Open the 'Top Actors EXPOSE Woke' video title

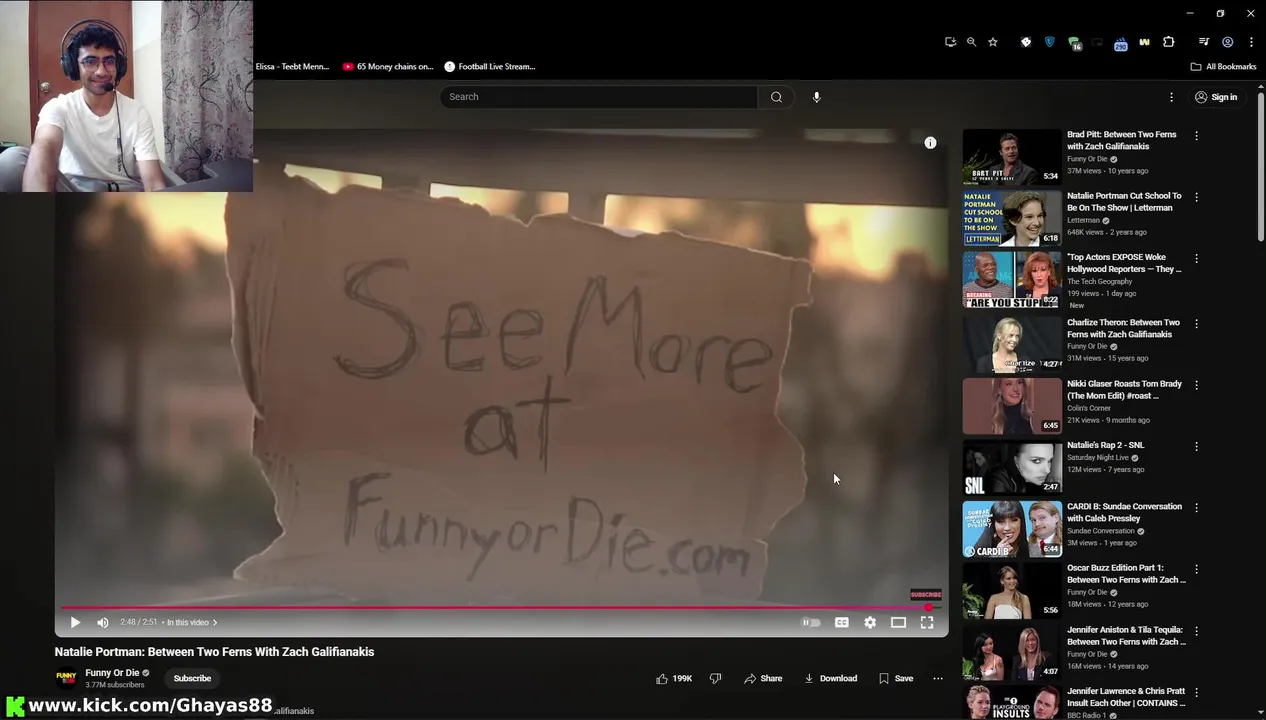tap(1124, 263)
